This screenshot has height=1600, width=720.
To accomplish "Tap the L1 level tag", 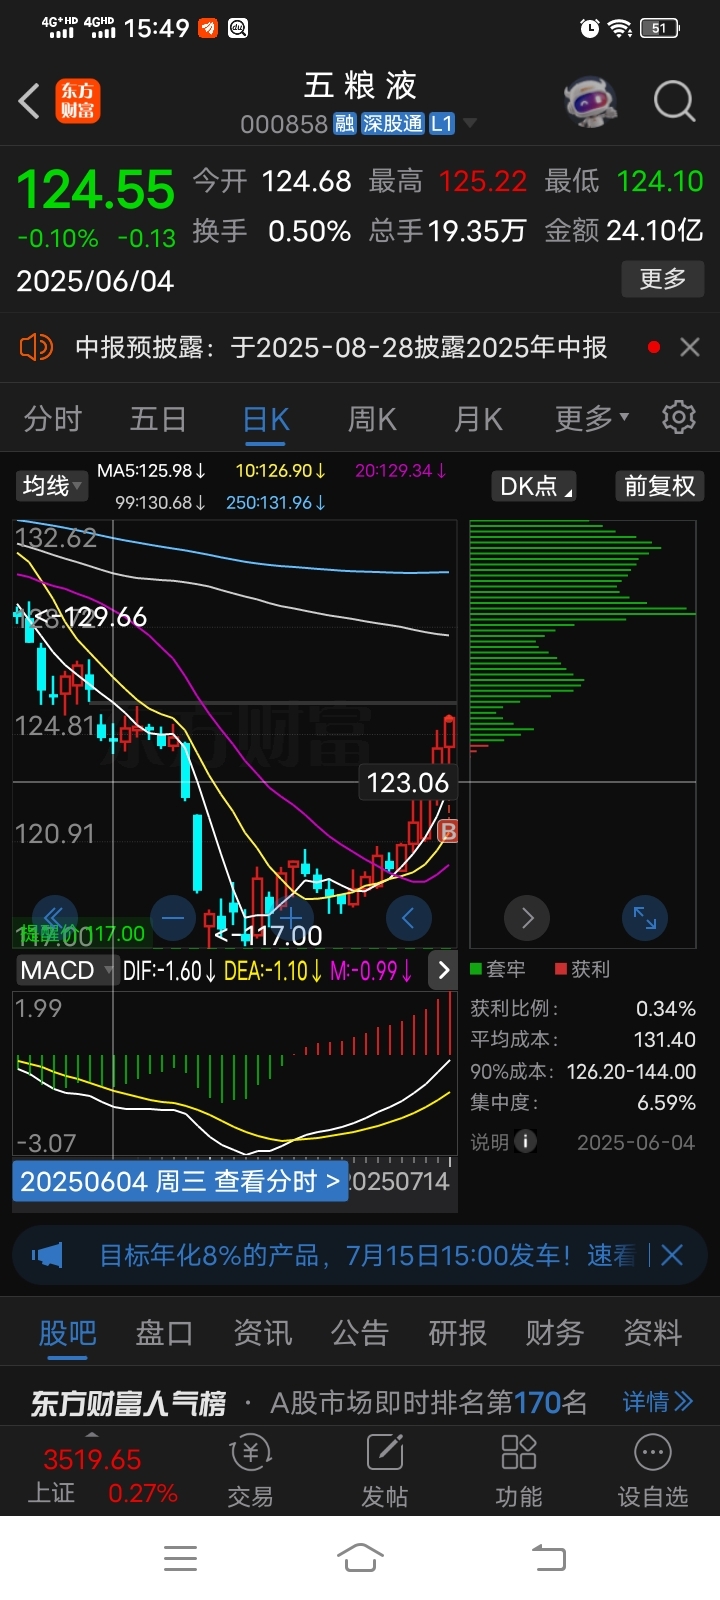I will pyautogui.click(x=442, y=124).
